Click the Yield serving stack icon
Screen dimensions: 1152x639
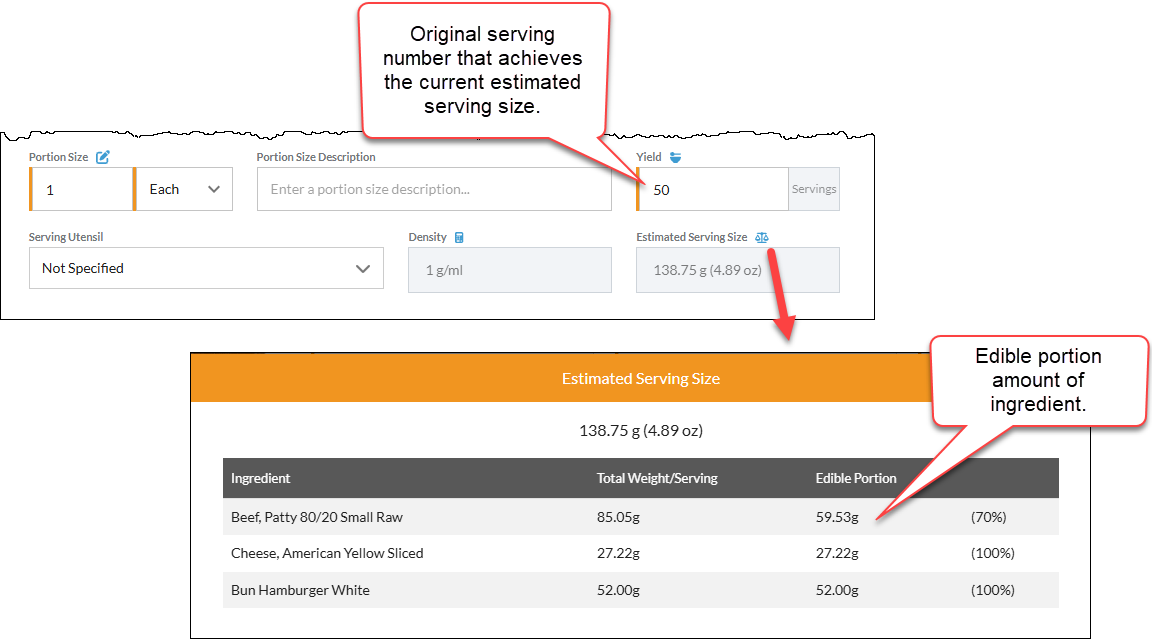coord(675,156)
